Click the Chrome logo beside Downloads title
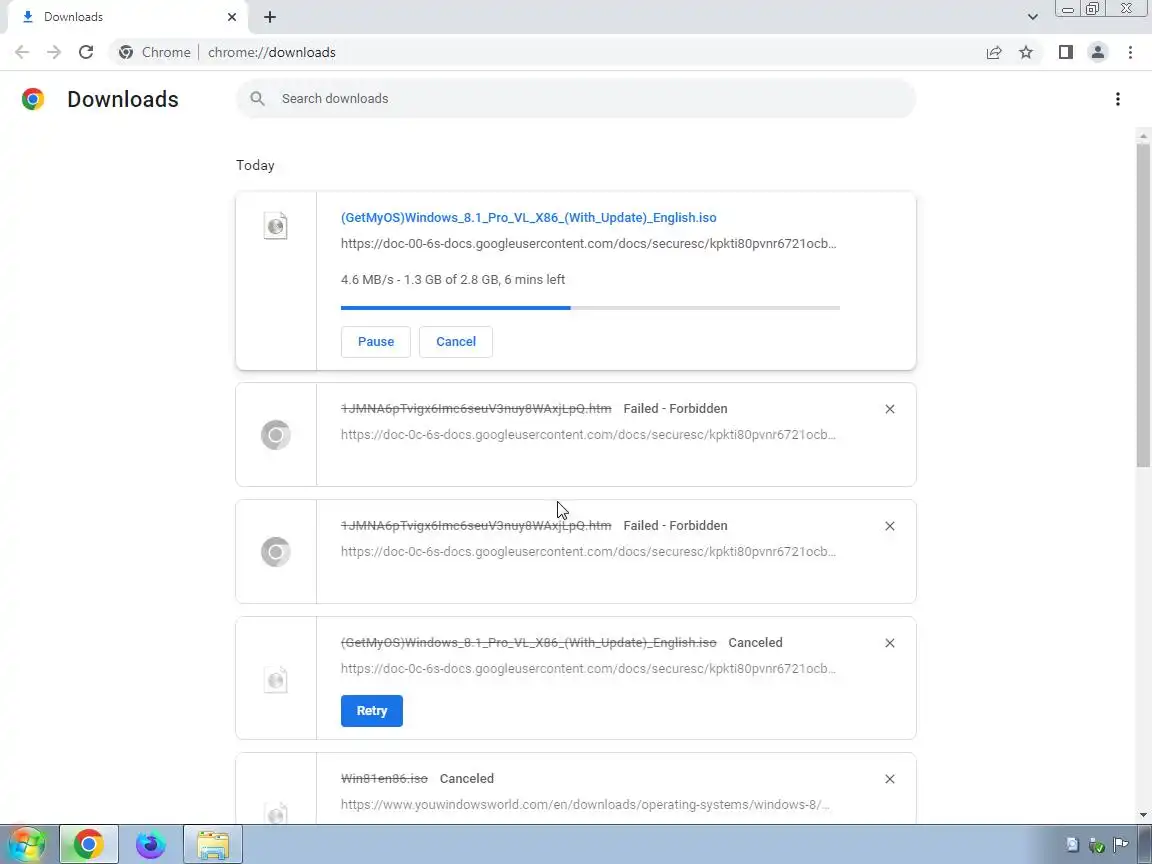Image resolution: width=1152 pixels, height=864 pixels. pyautogui.click(x=33, y=99)
